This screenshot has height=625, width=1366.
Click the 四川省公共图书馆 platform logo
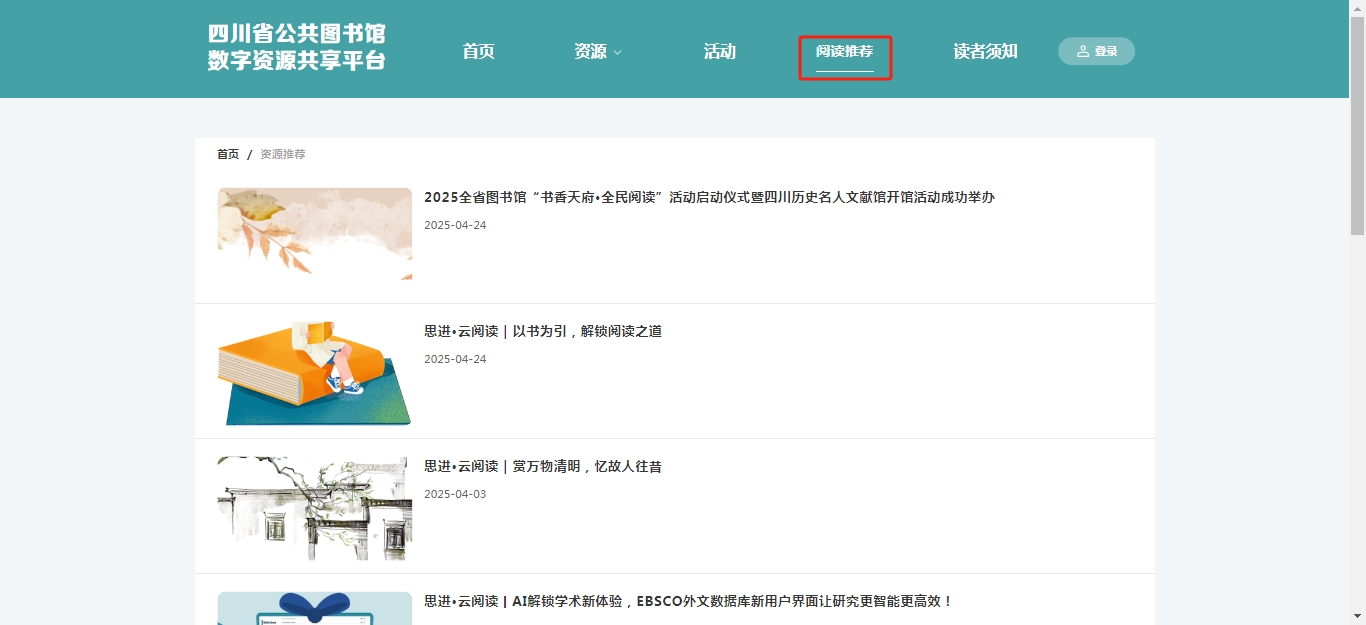(x=296, y=47)
